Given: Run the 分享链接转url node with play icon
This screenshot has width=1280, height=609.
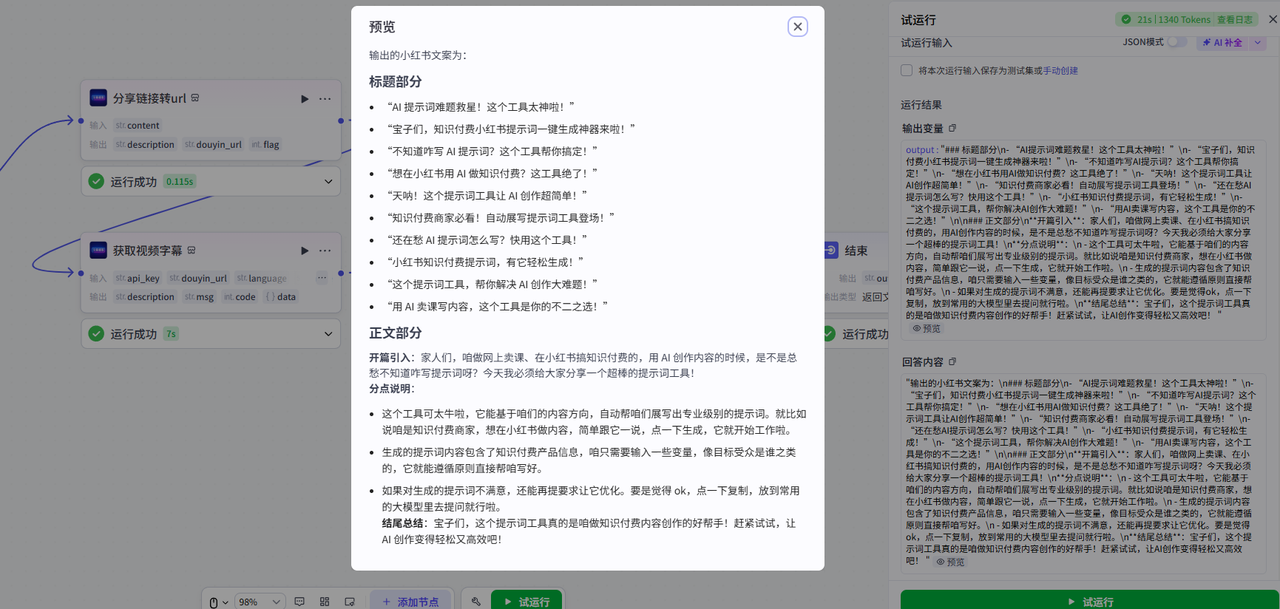Looking at the screenshot, I should click(x=305, y=99).
